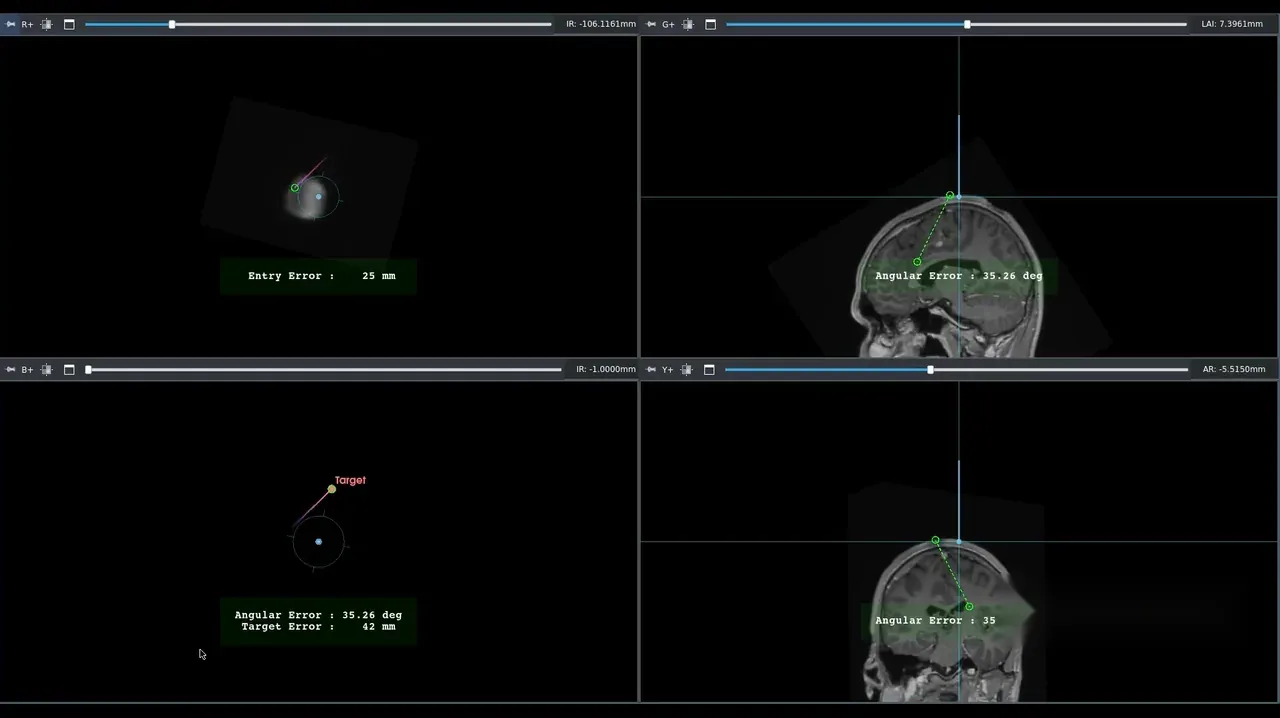Screen dimensions: 1280x718
Task: Click the AR: -5.5150mm offset value field
Action: (x=1234, y=370)
